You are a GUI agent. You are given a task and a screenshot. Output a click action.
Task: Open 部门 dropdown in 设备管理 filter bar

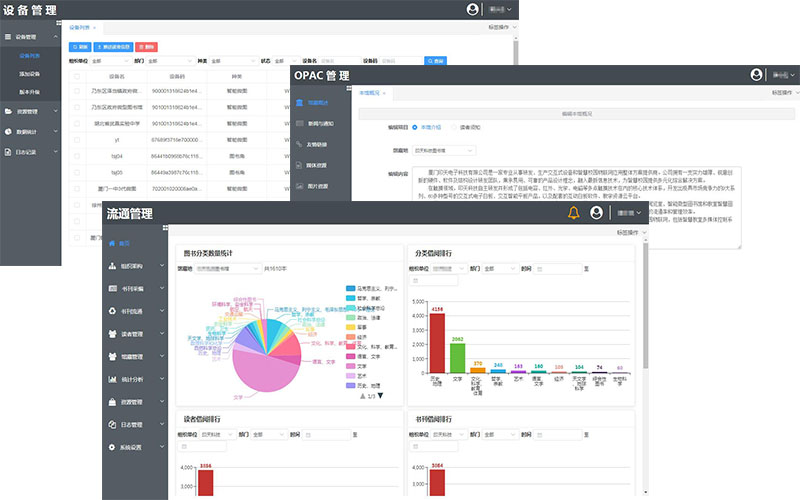(x=170, y=61)
